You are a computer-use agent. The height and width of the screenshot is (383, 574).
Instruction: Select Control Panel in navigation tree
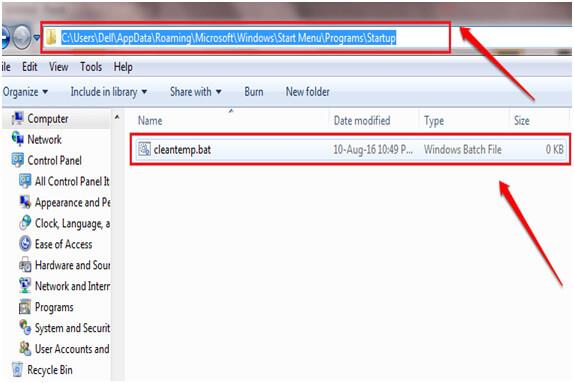point(55,160)
